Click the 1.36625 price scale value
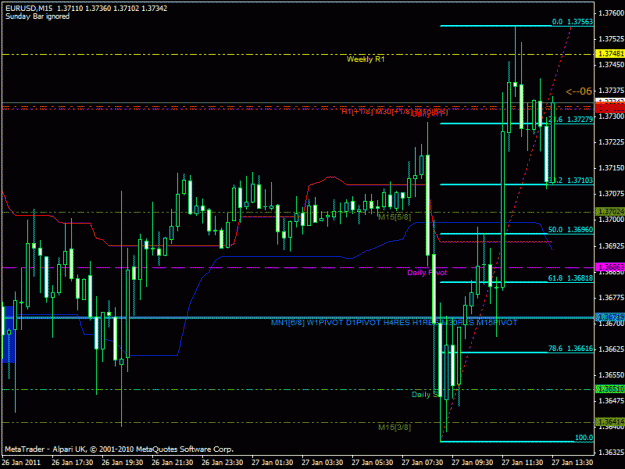625x469 pixels. tap(611, 349)
